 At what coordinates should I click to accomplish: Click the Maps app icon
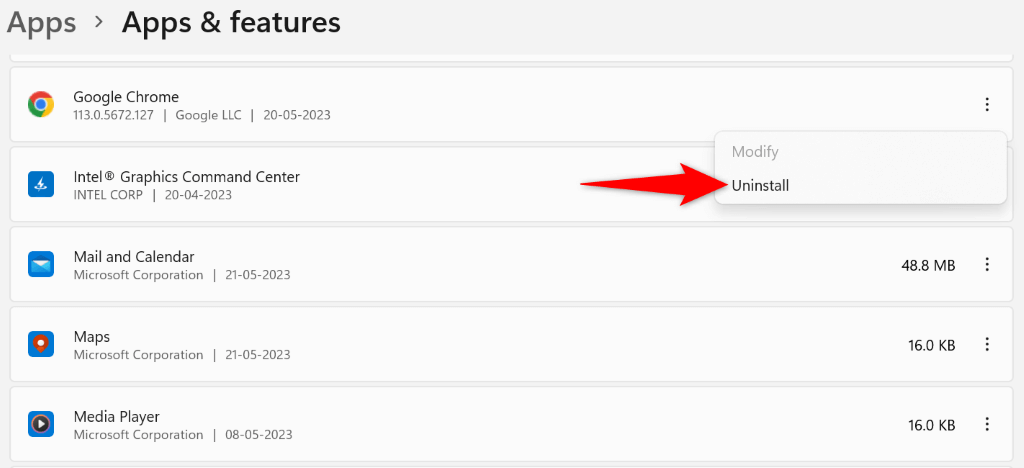(41, 344)
